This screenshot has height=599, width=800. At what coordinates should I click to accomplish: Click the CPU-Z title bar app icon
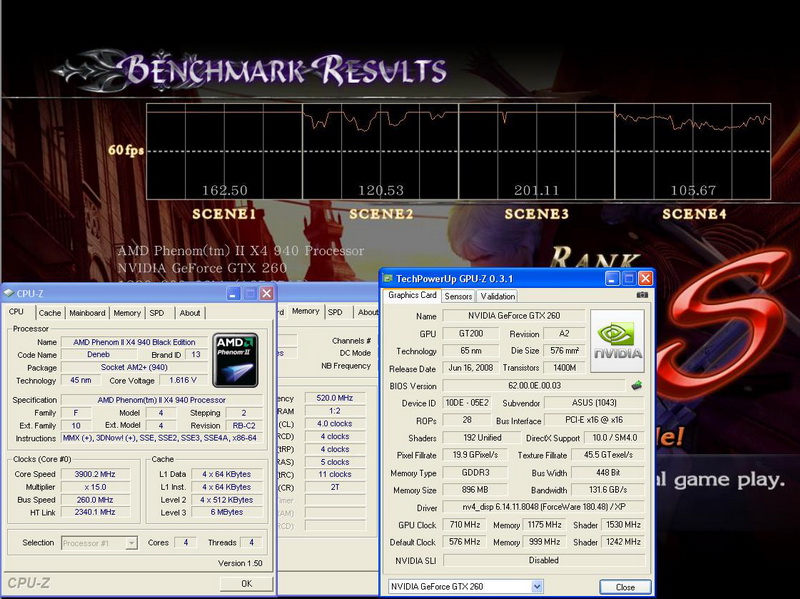[x=8, y=293]
